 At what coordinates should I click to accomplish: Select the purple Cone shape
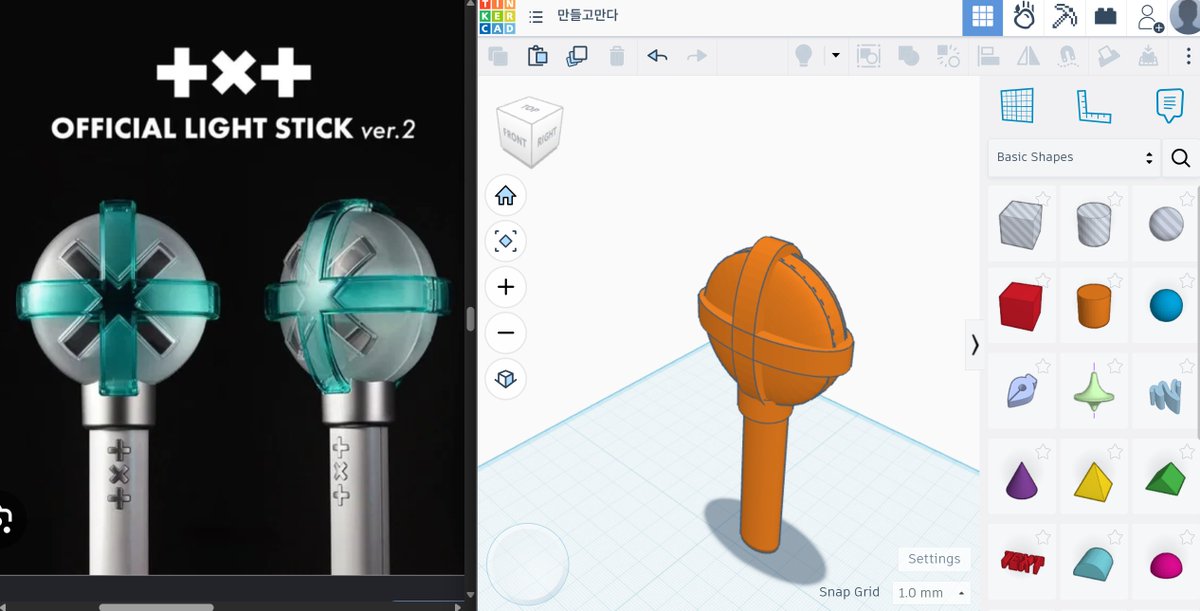click(x=1020, y=480)
